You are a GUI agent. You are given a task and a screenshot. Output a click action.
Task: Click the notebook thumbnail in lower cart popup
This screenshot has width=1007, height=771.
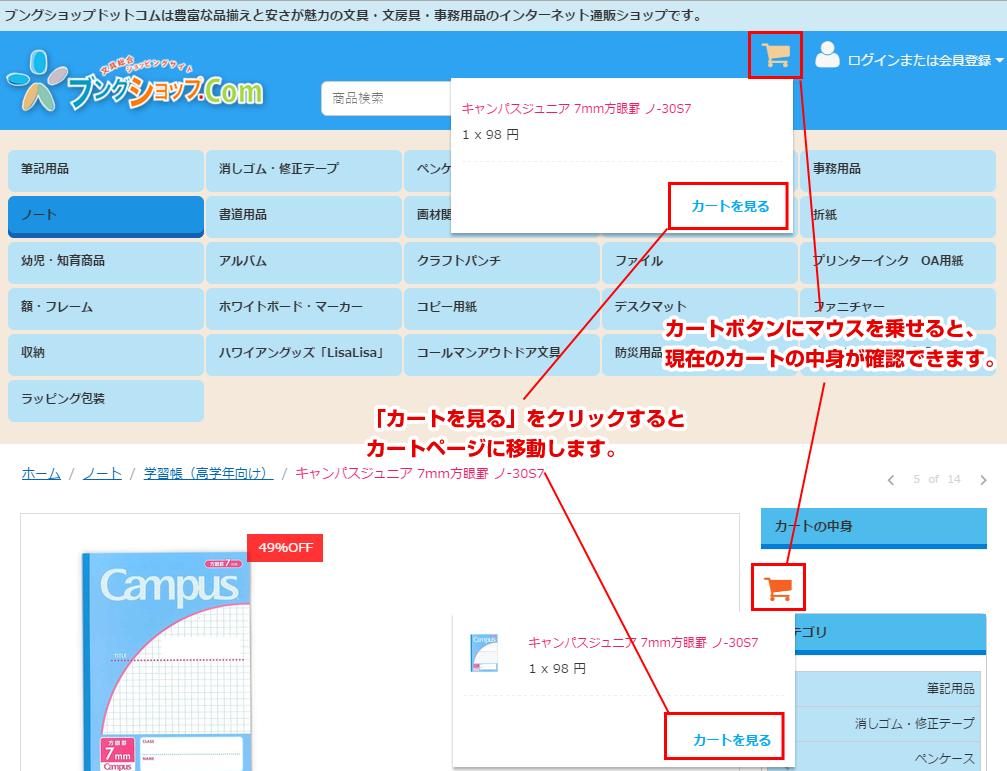click(484, 654)
